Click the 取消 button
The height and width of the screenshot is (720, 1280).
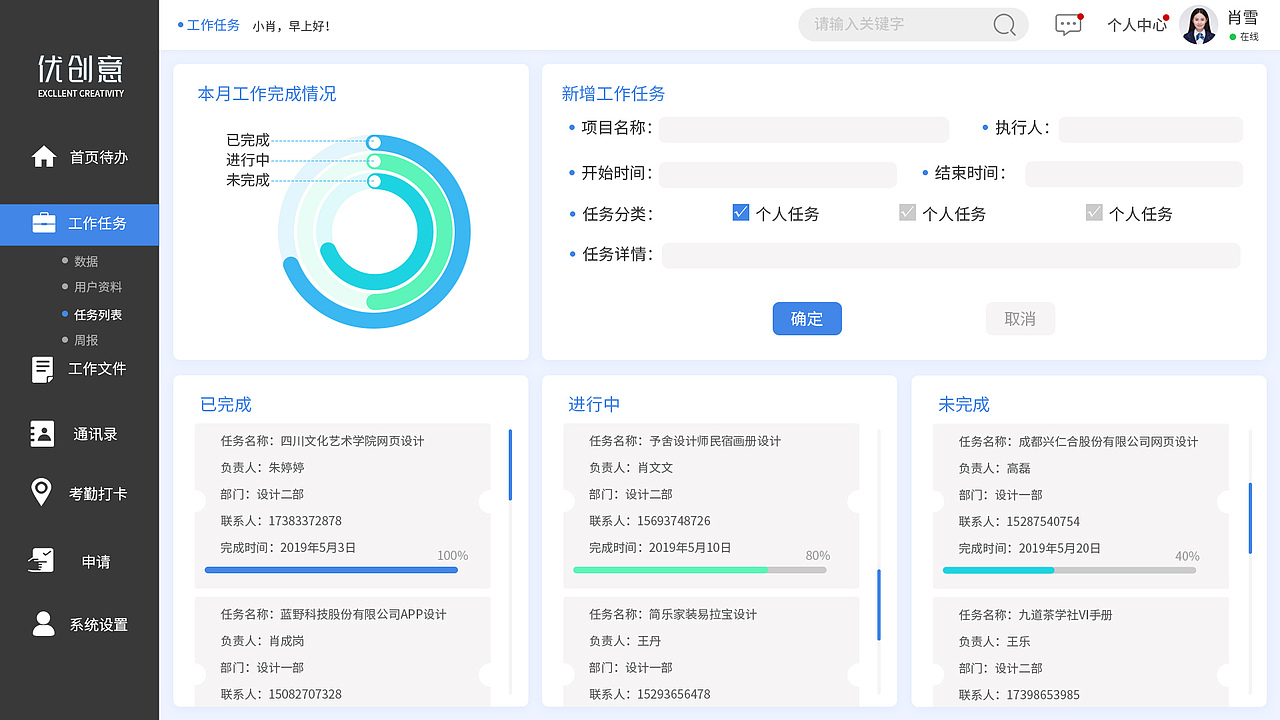[1020, 319]
